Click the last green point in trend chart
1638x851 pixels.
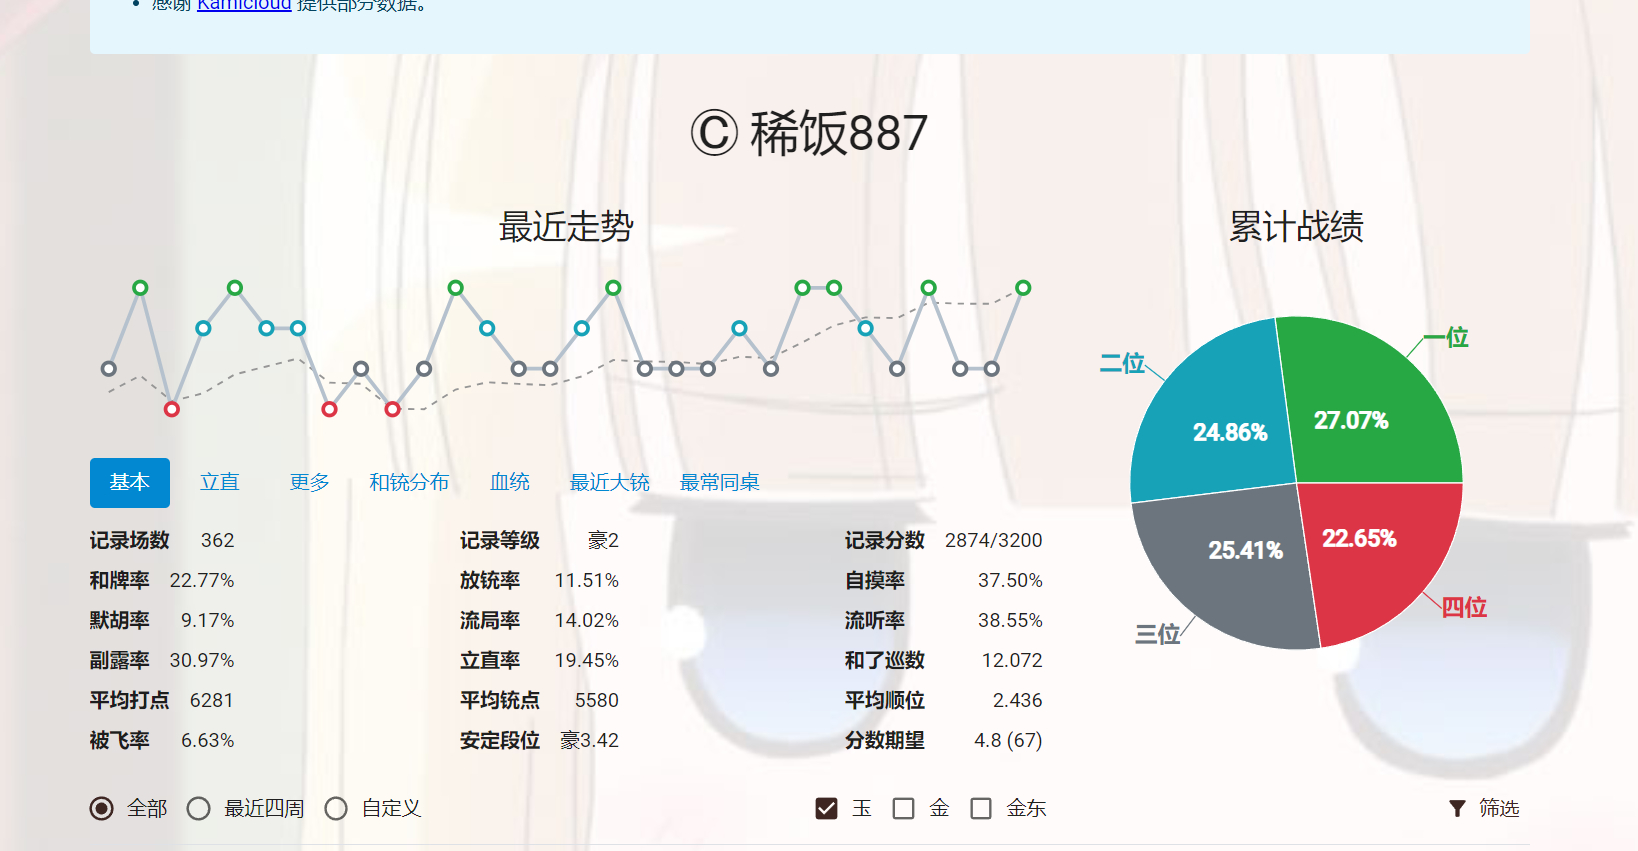click(x=1023, y=288)
